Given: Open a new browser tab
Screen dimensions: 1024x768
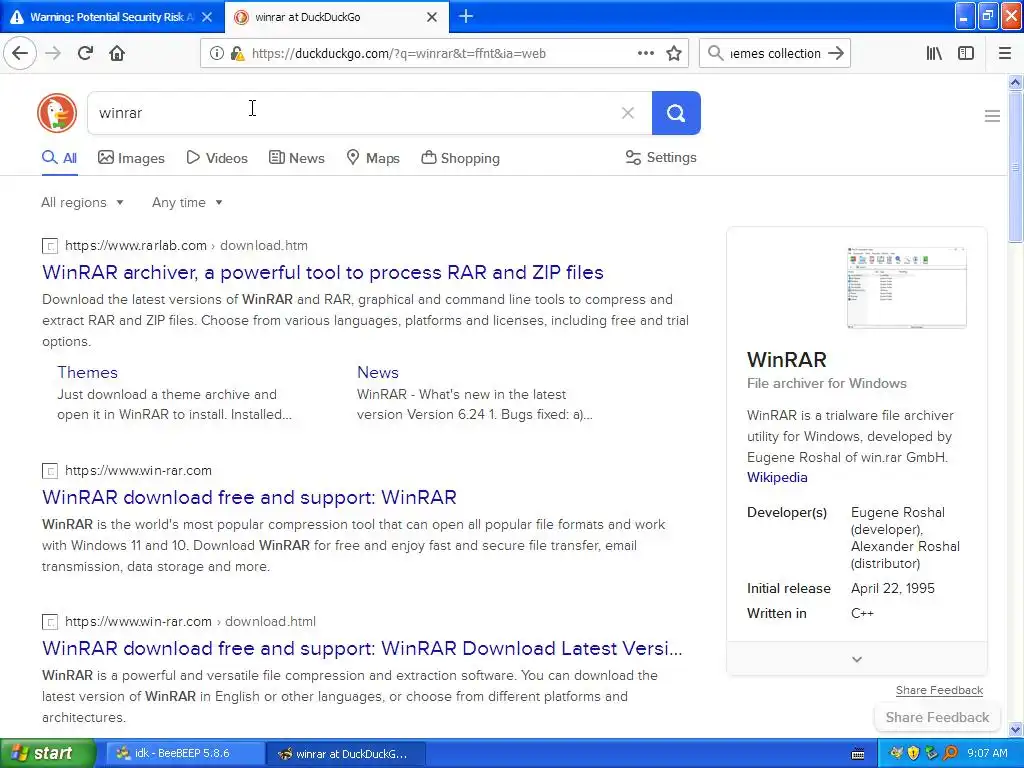Looking at the screenshot, I should [x=466, y=16].
